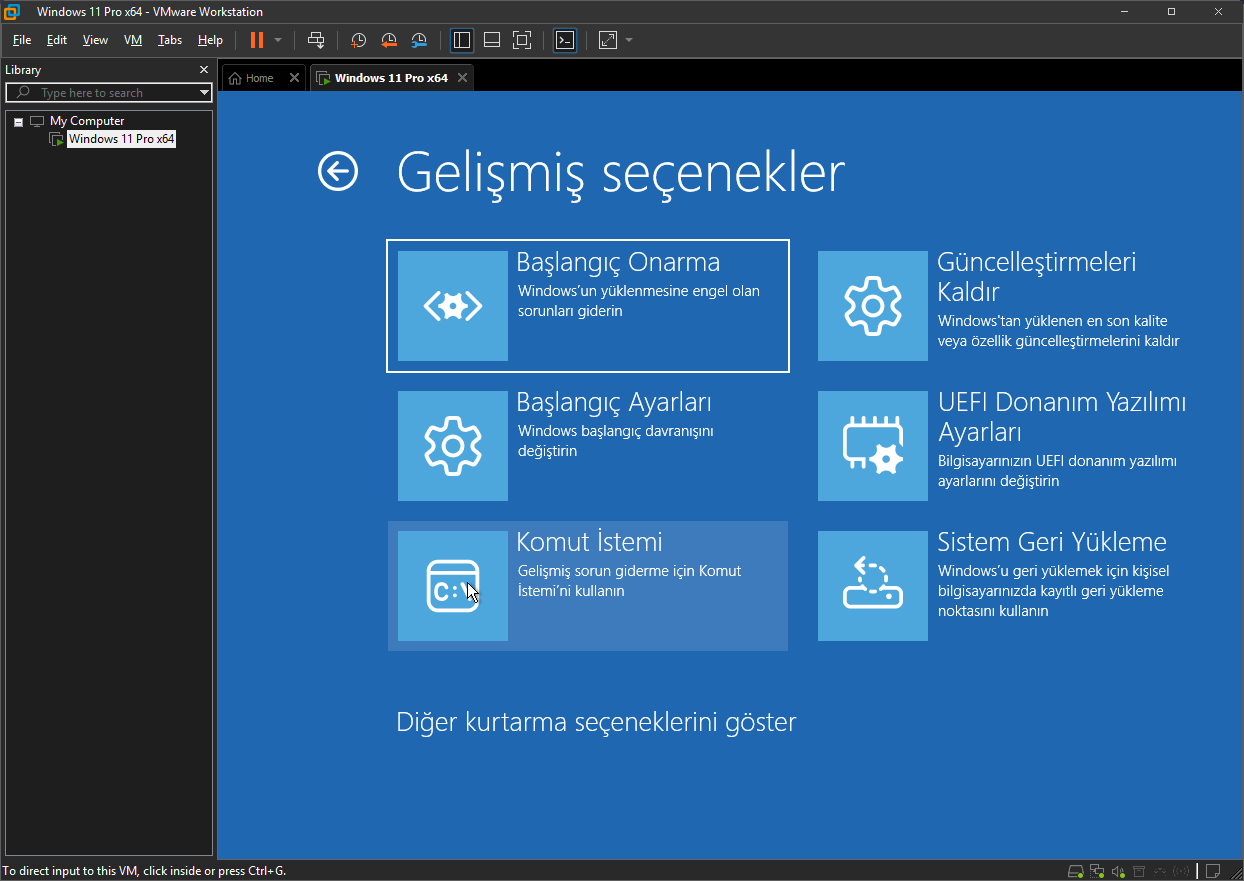1244x881 pixels.
Task: Open Başlangıç Onarma startup repair tile
Action: (588, 306)
